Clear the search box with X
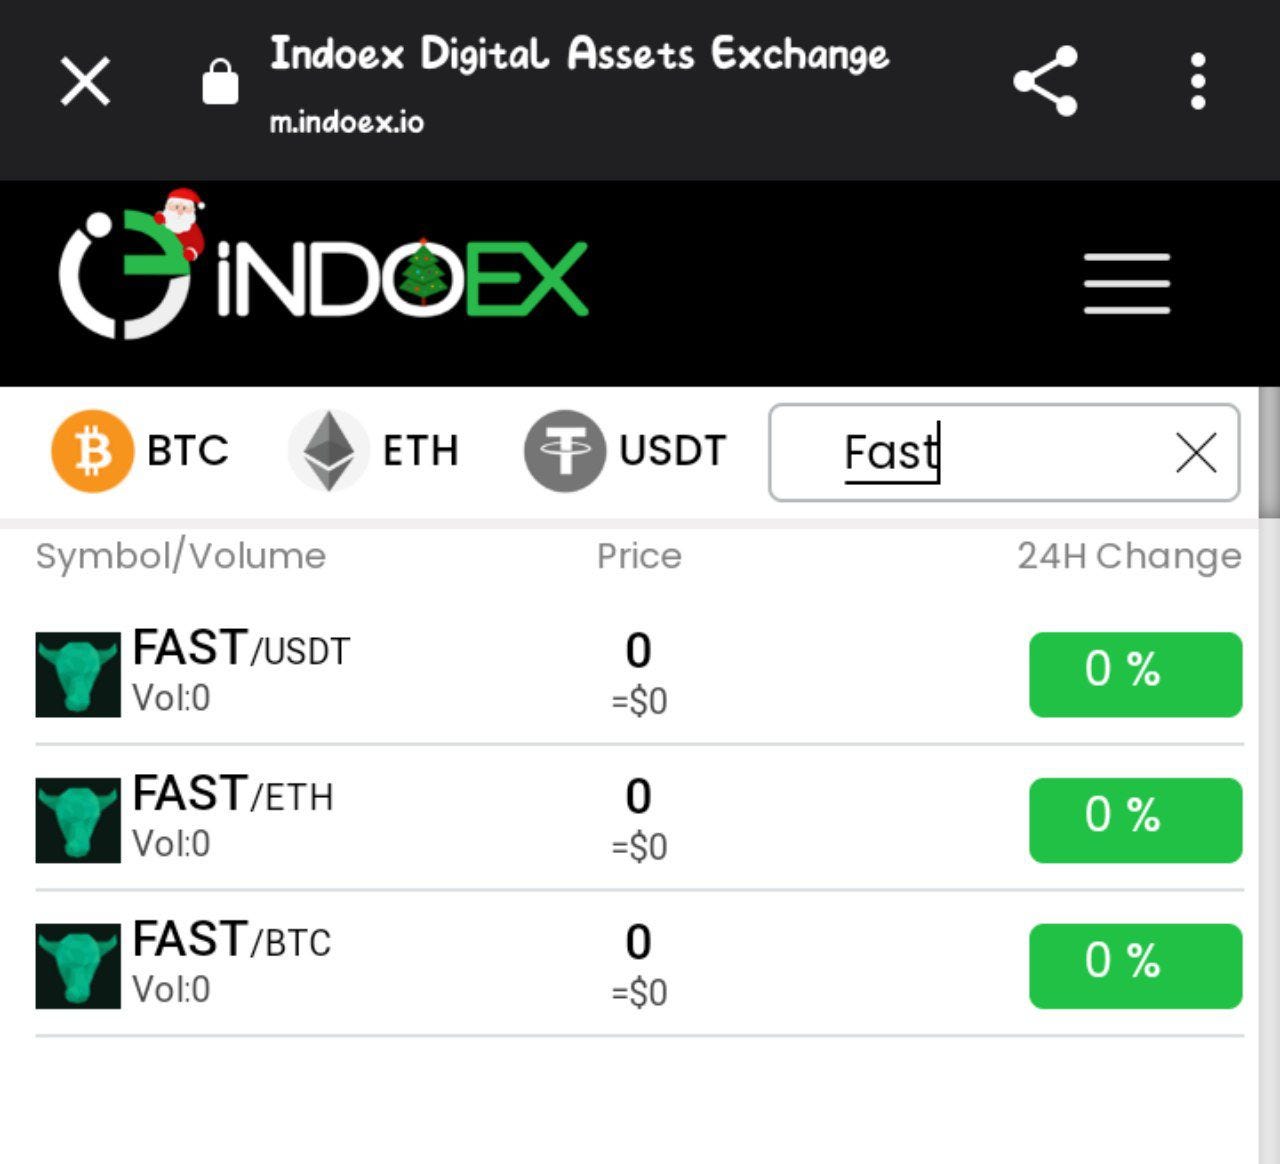 [1196, 453]
